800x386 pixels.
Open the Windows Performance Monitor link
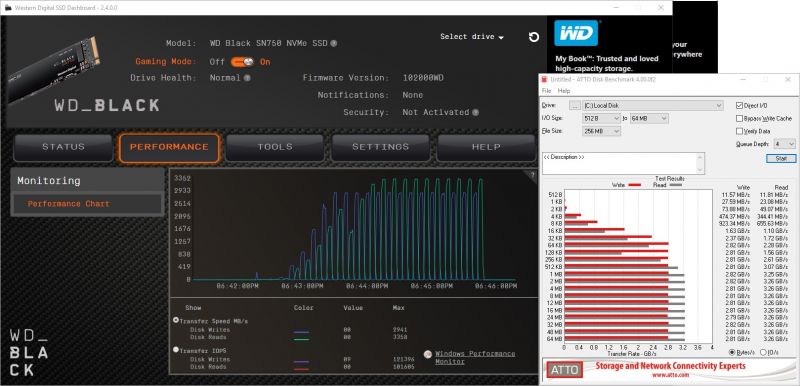(475, 357)
